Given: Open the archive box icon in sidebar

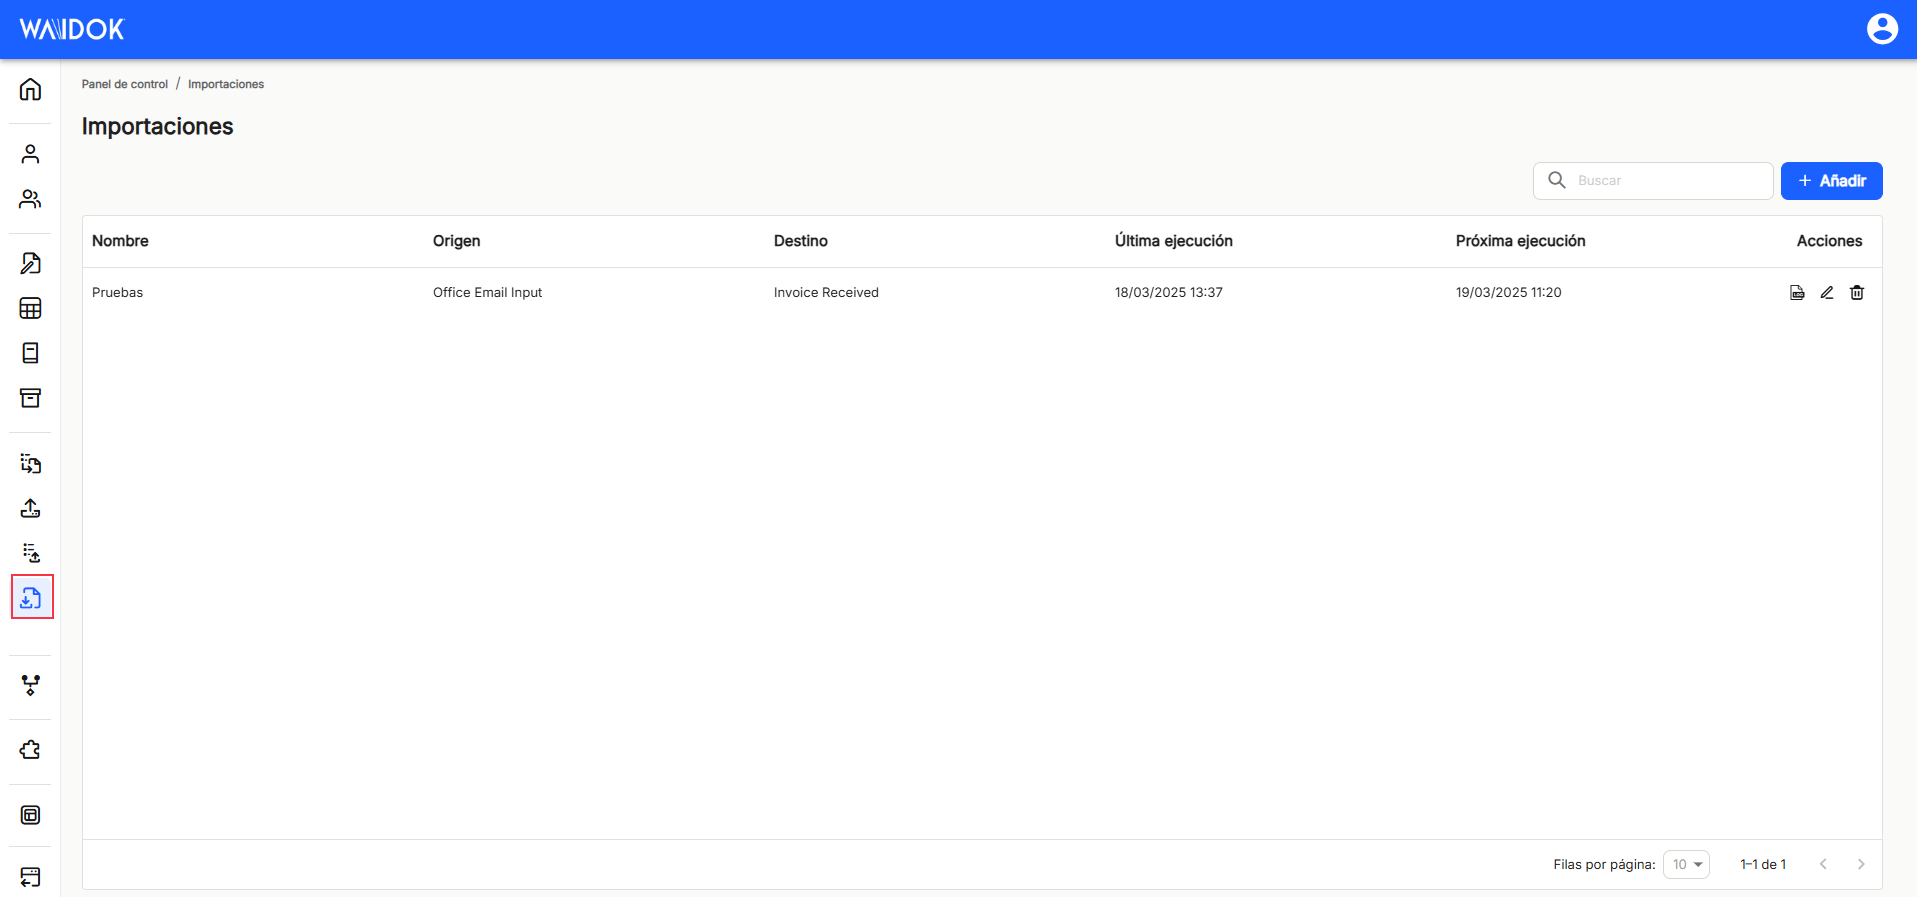Looking at the screenshot, I should [x=30, y=398].
